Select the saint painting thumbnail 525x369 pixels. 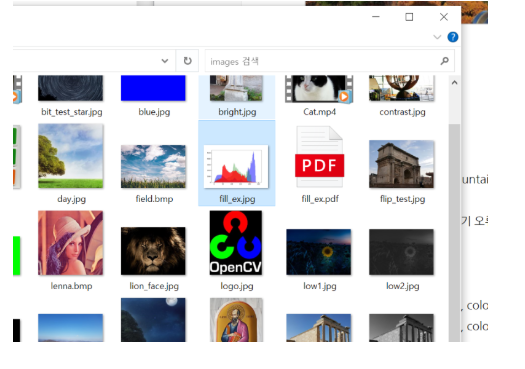pyautogui.click(x=236, y=320)
